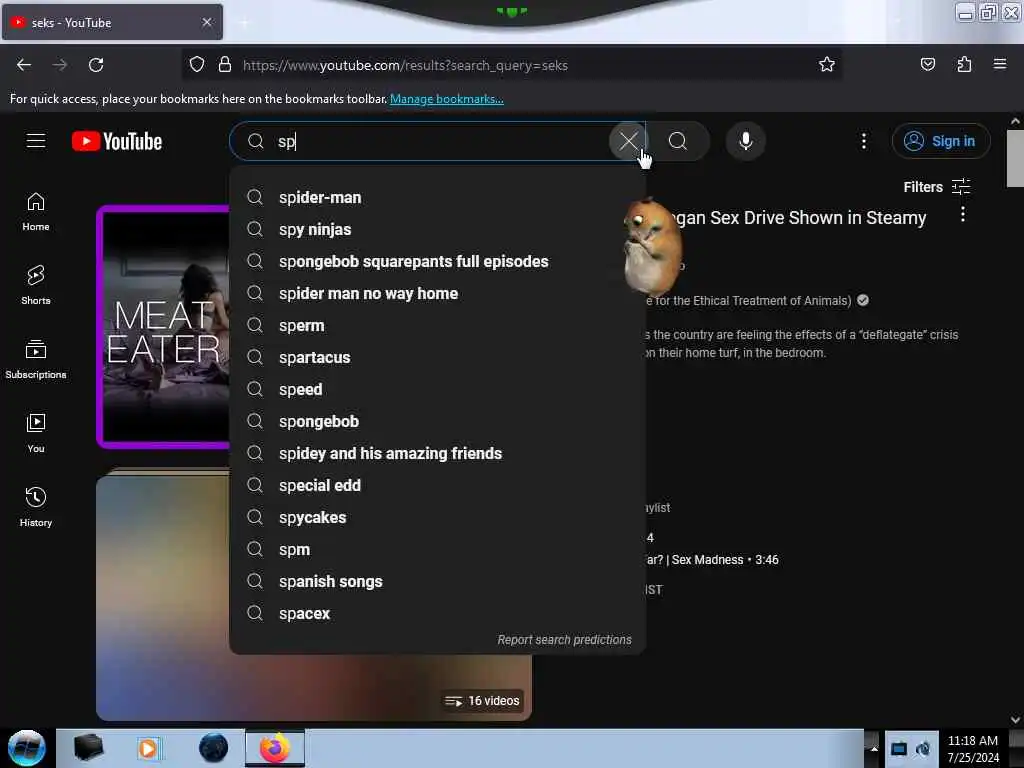Open Firefox from the taskbar
Screen dimensions: 1024x768
point(275,748)
